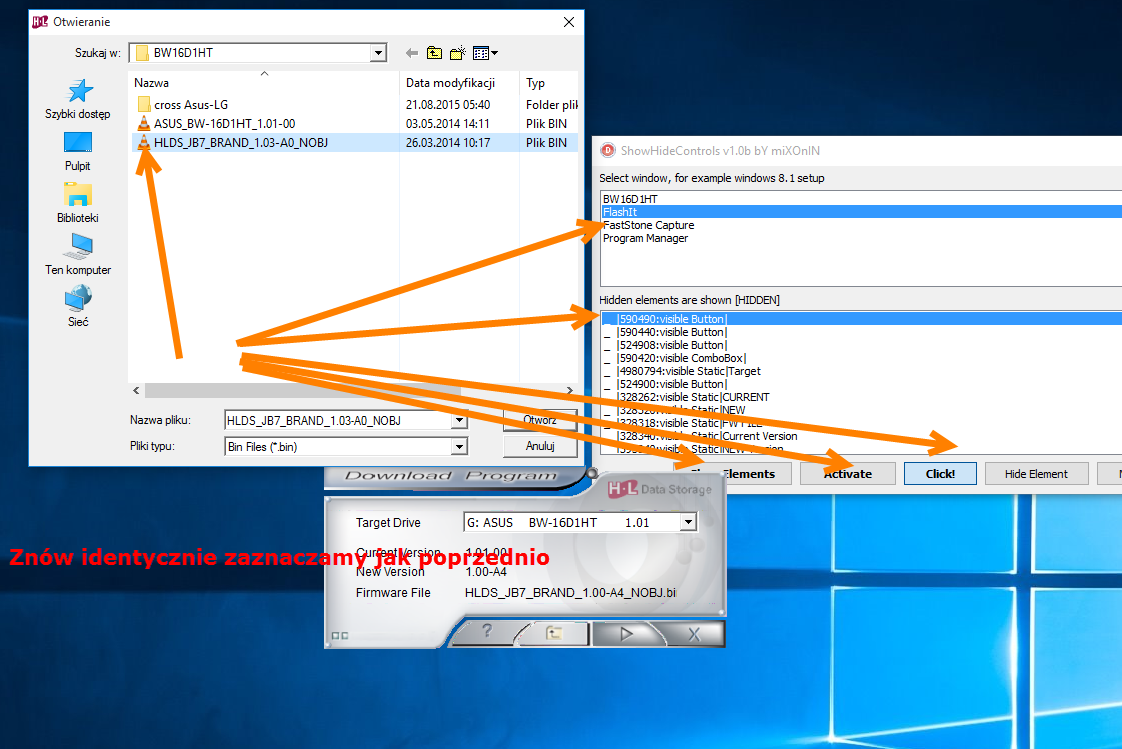This screenshot has height=749, width=1122.
Task: Click the Nazwa pliku filename field
Action: pyautogui.click(x=338, y=421)
